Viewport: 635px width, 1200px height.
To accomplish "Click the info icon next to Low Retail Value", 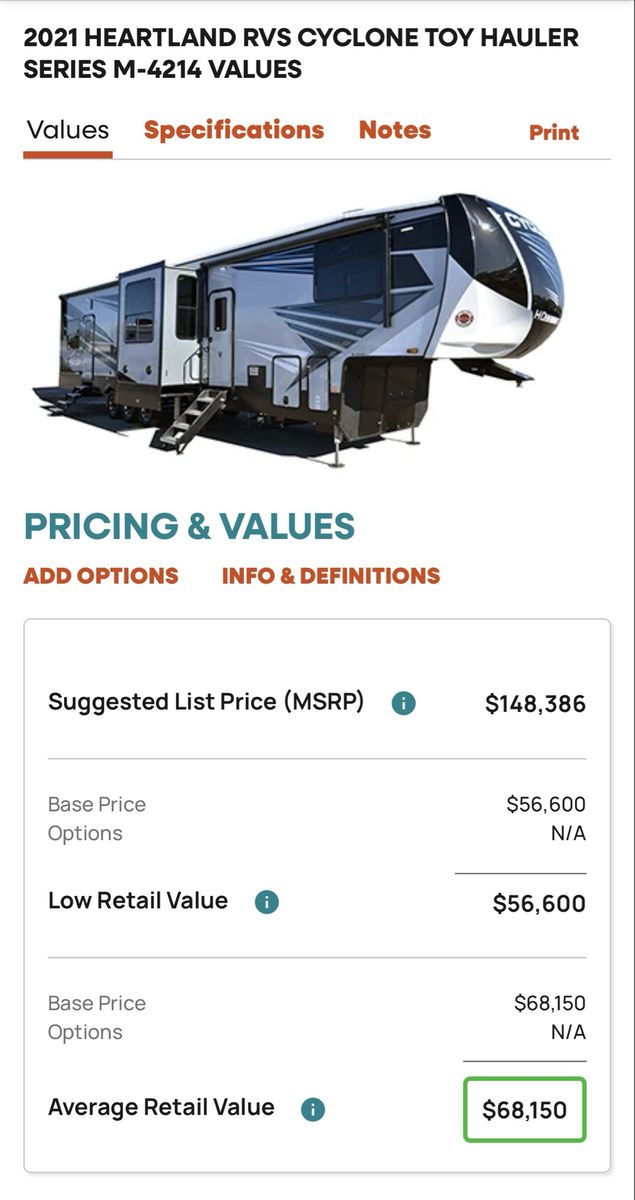I will (266, 902).
